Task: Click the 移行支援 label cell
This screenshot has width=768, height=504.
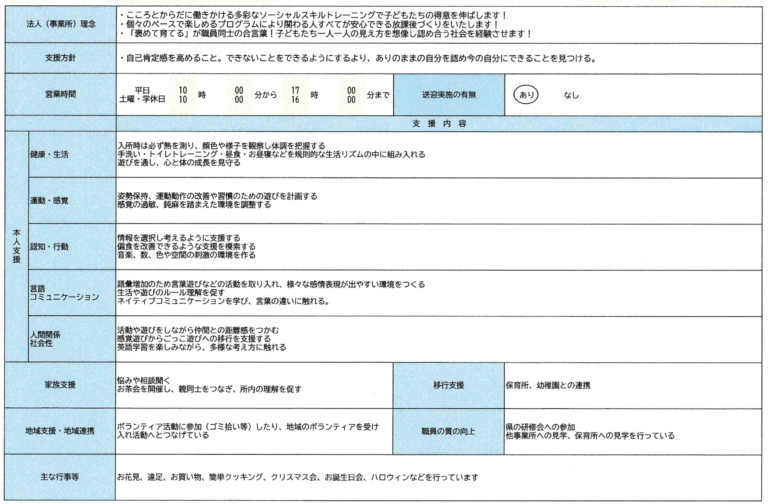Action: tap(448, 384)
